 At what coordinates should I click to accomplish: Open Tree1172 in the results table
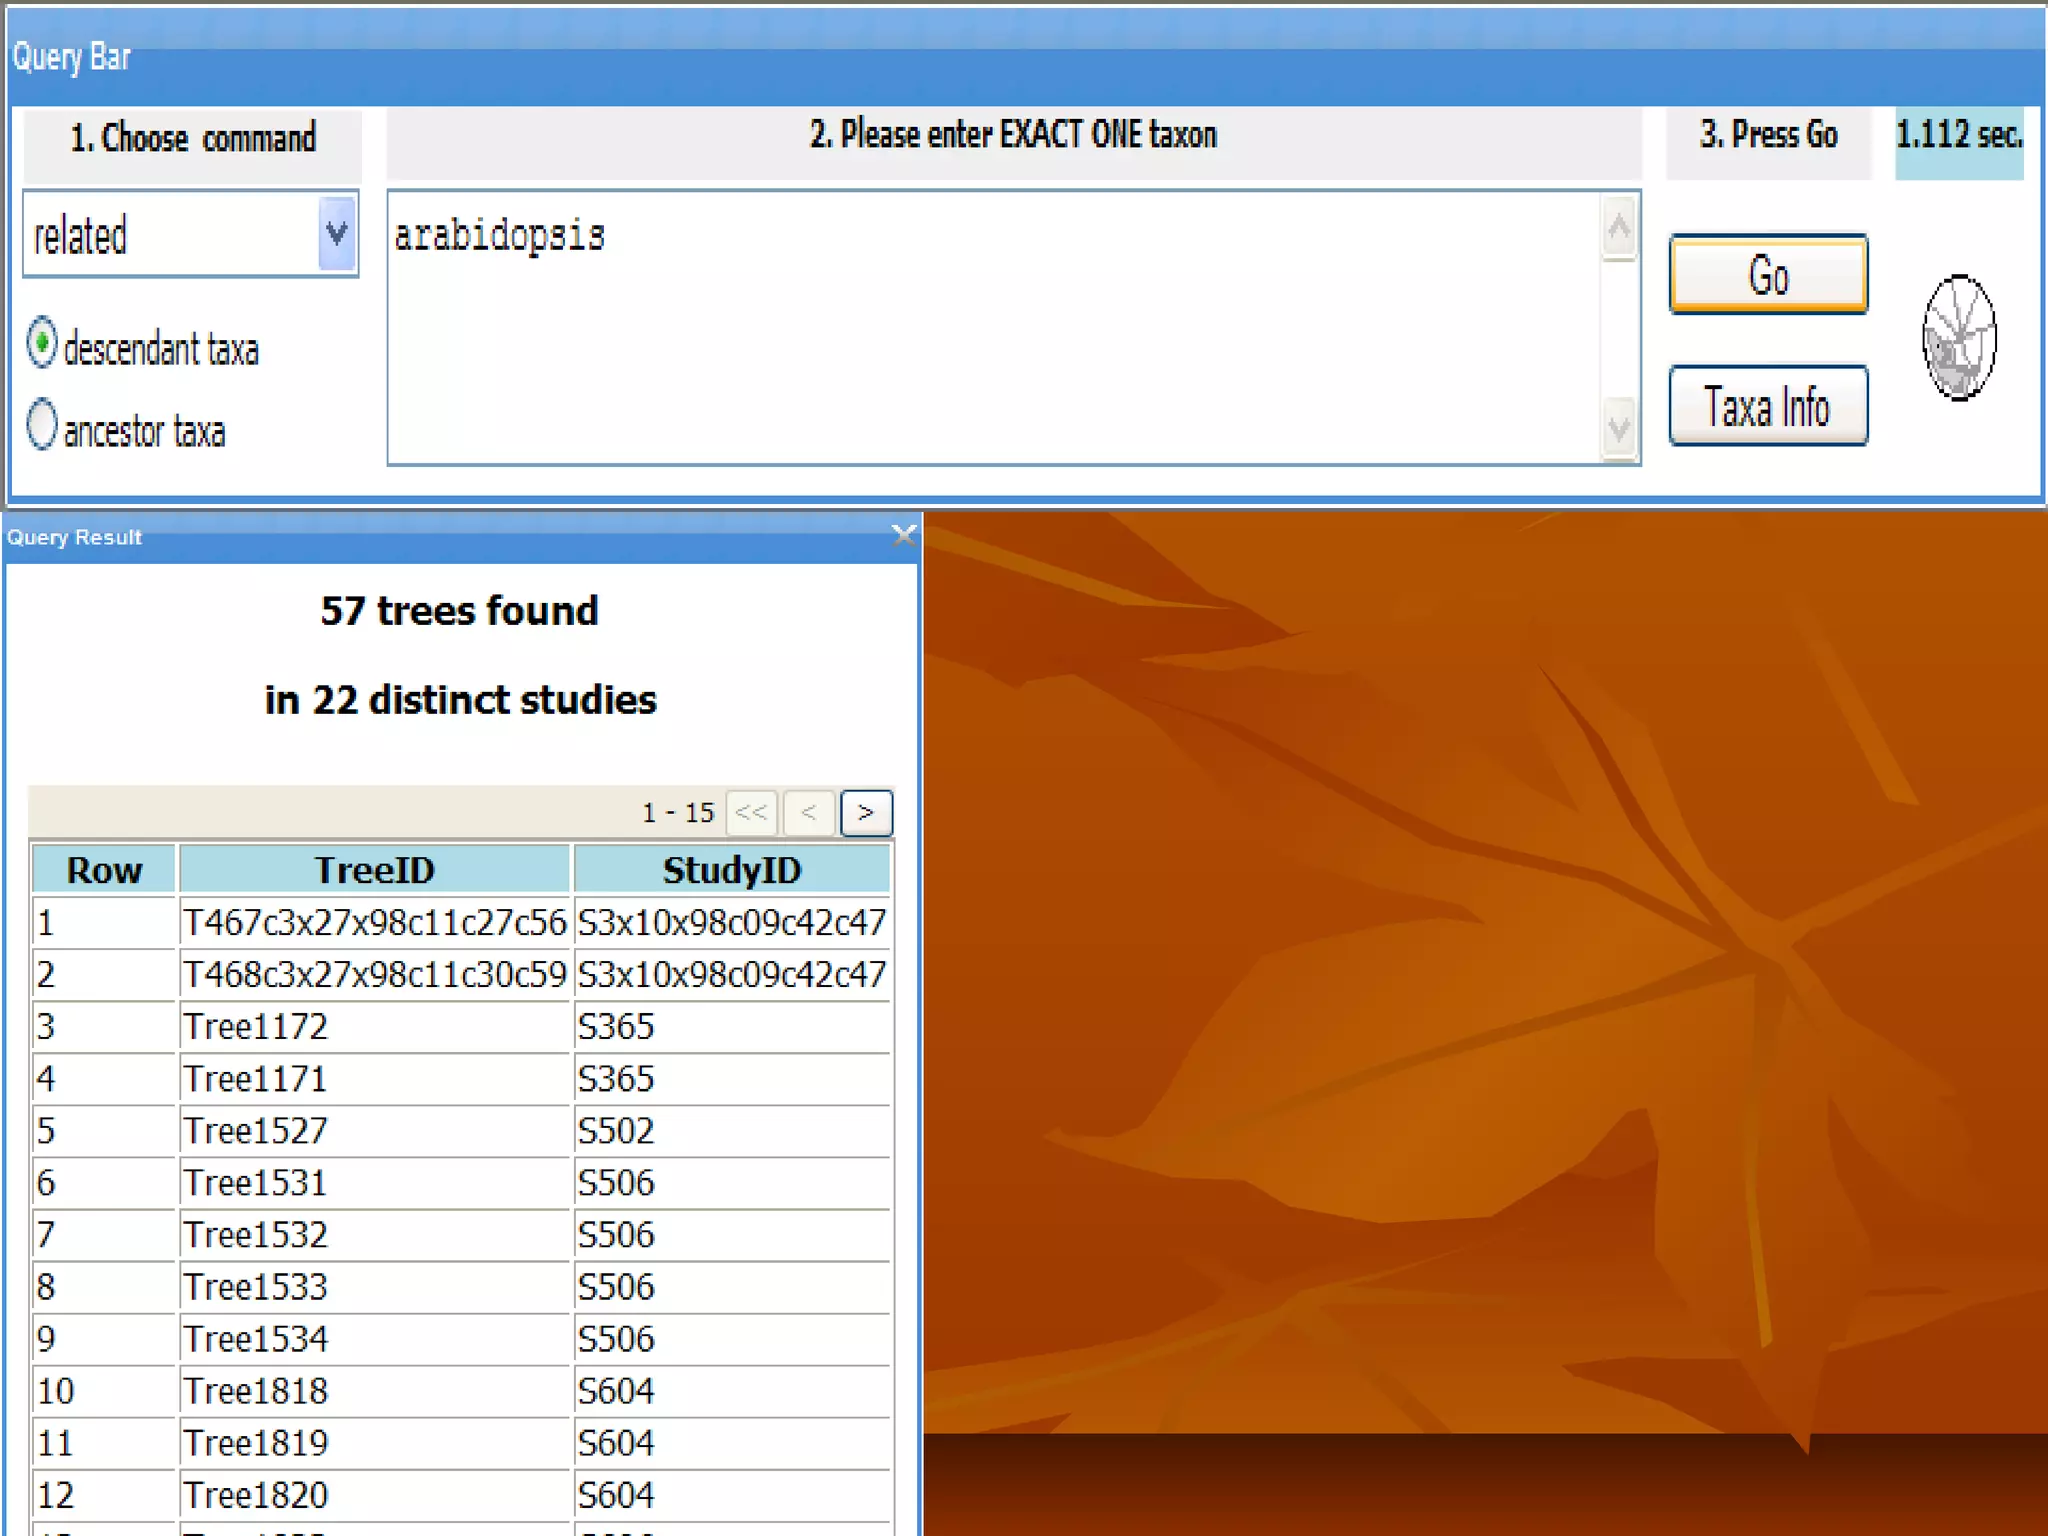[x=256, y=1026]
